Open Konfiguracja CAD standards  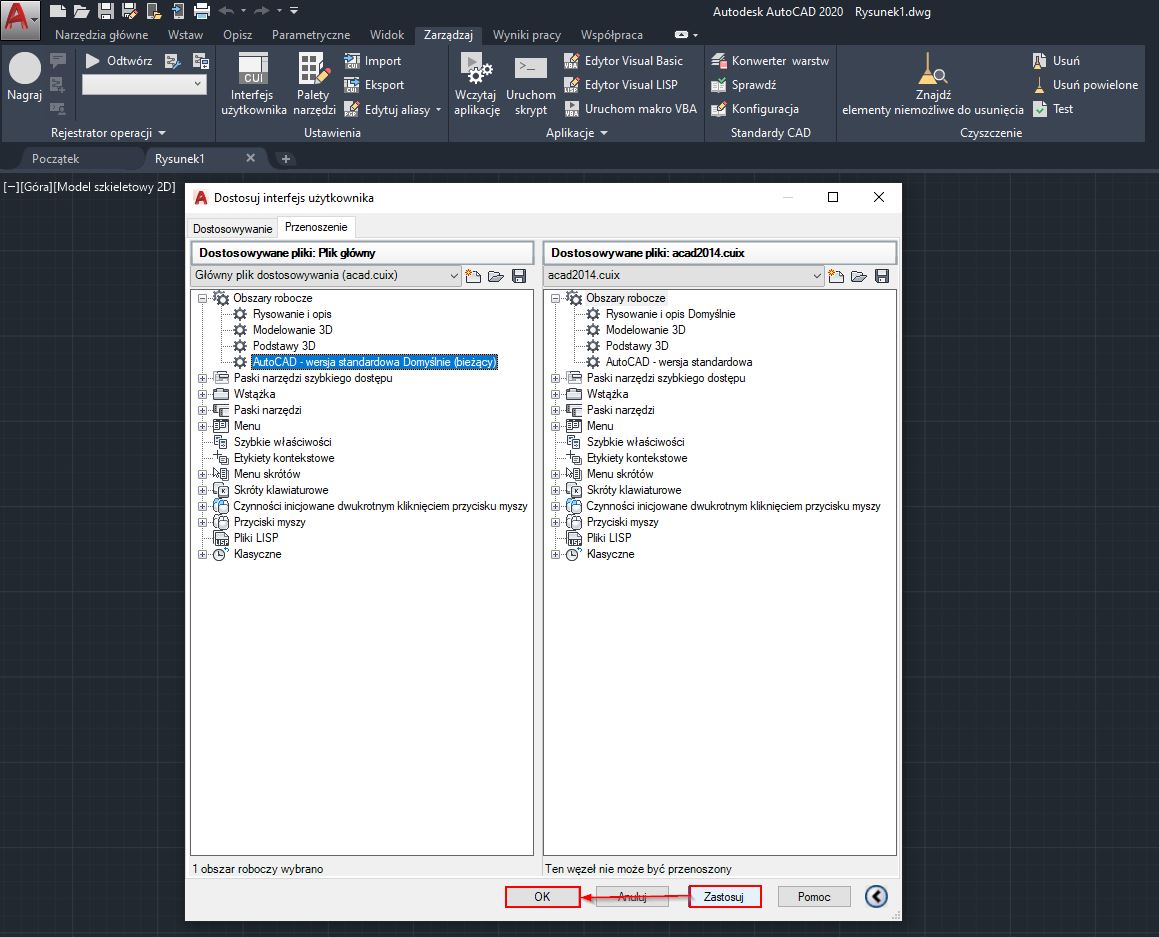(755, 109)
